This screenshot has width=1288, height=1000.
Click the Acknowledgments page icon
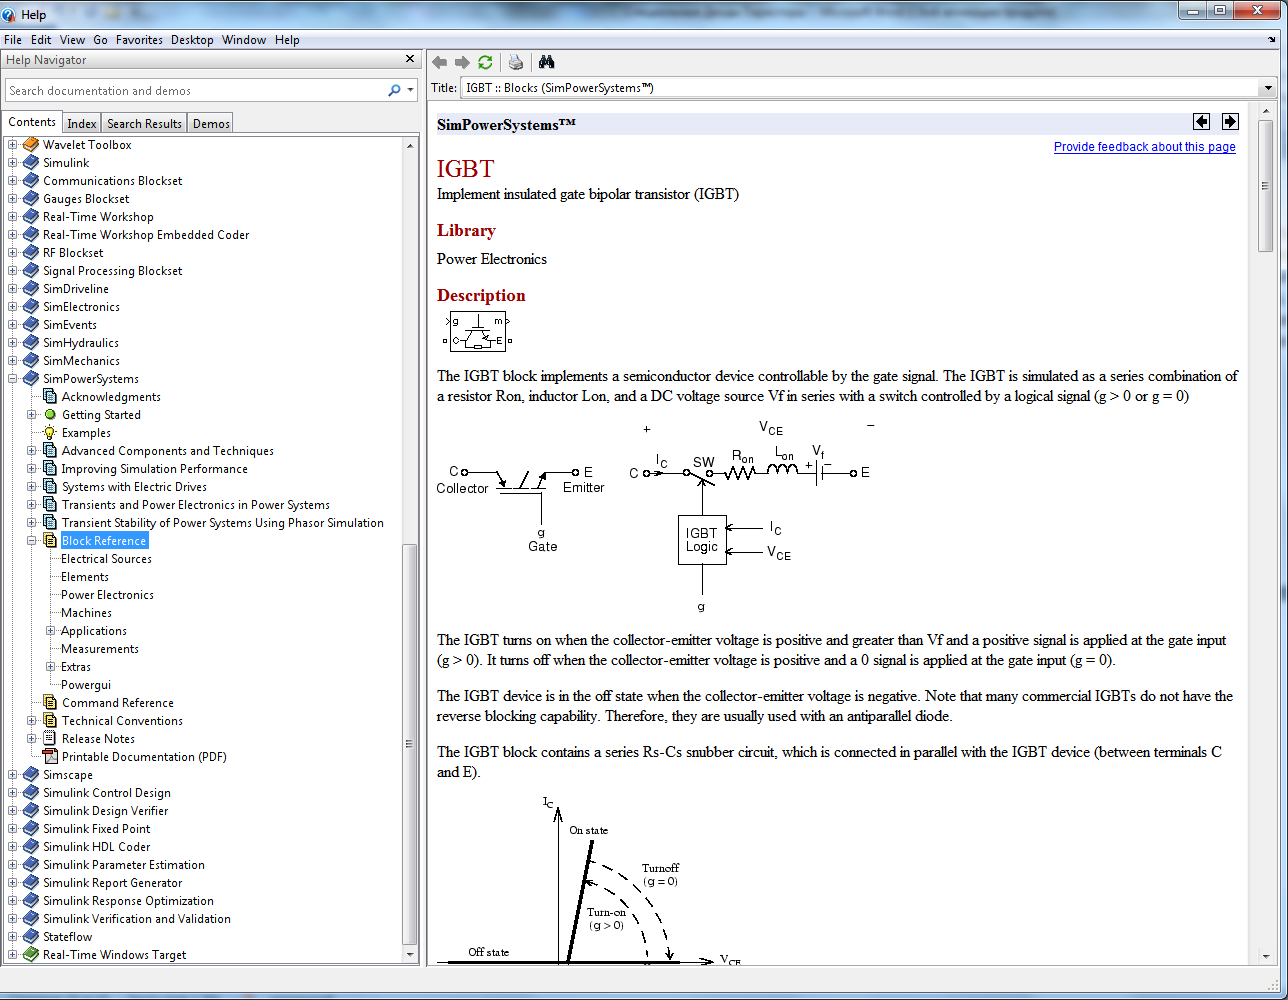coord(50,397)
